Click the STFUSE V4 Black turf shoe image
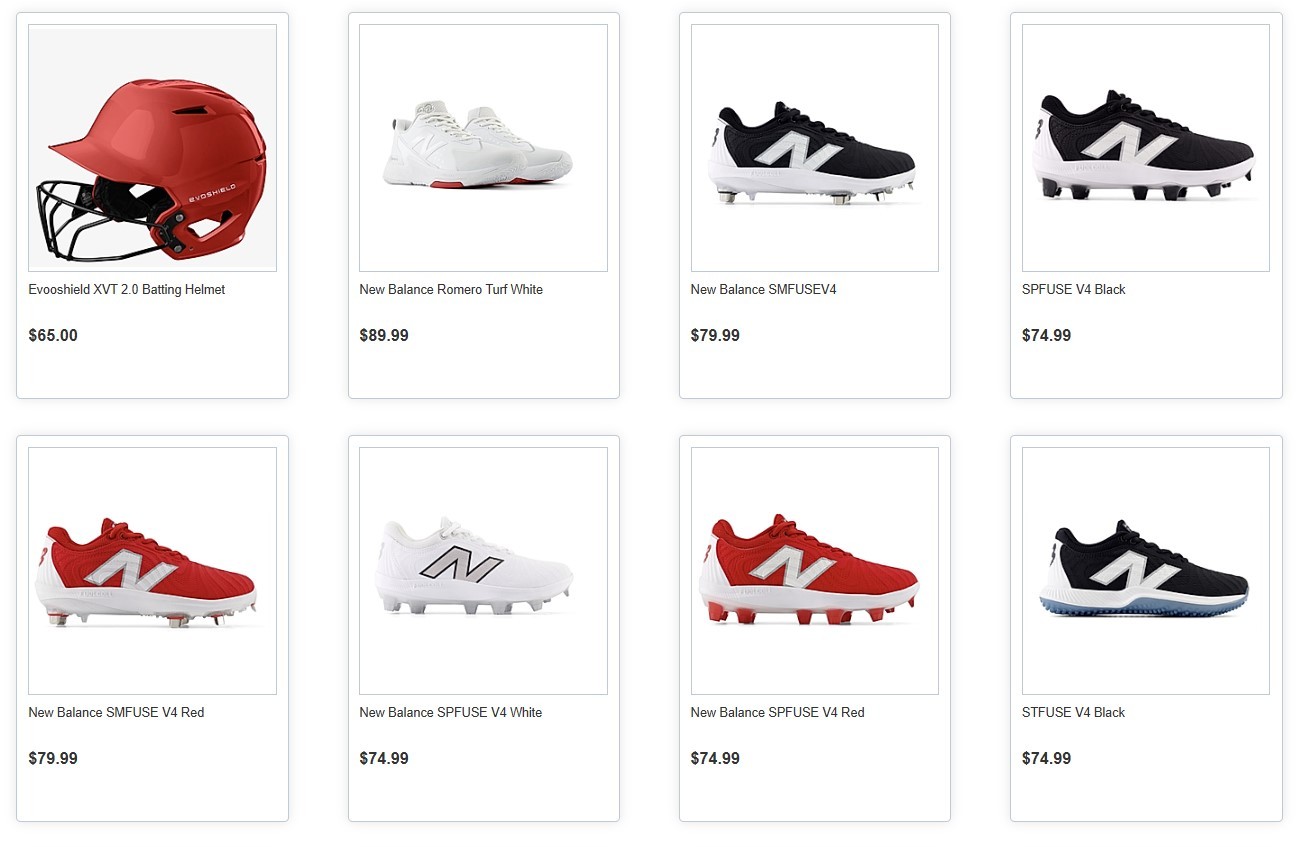 coord(1145,571)
